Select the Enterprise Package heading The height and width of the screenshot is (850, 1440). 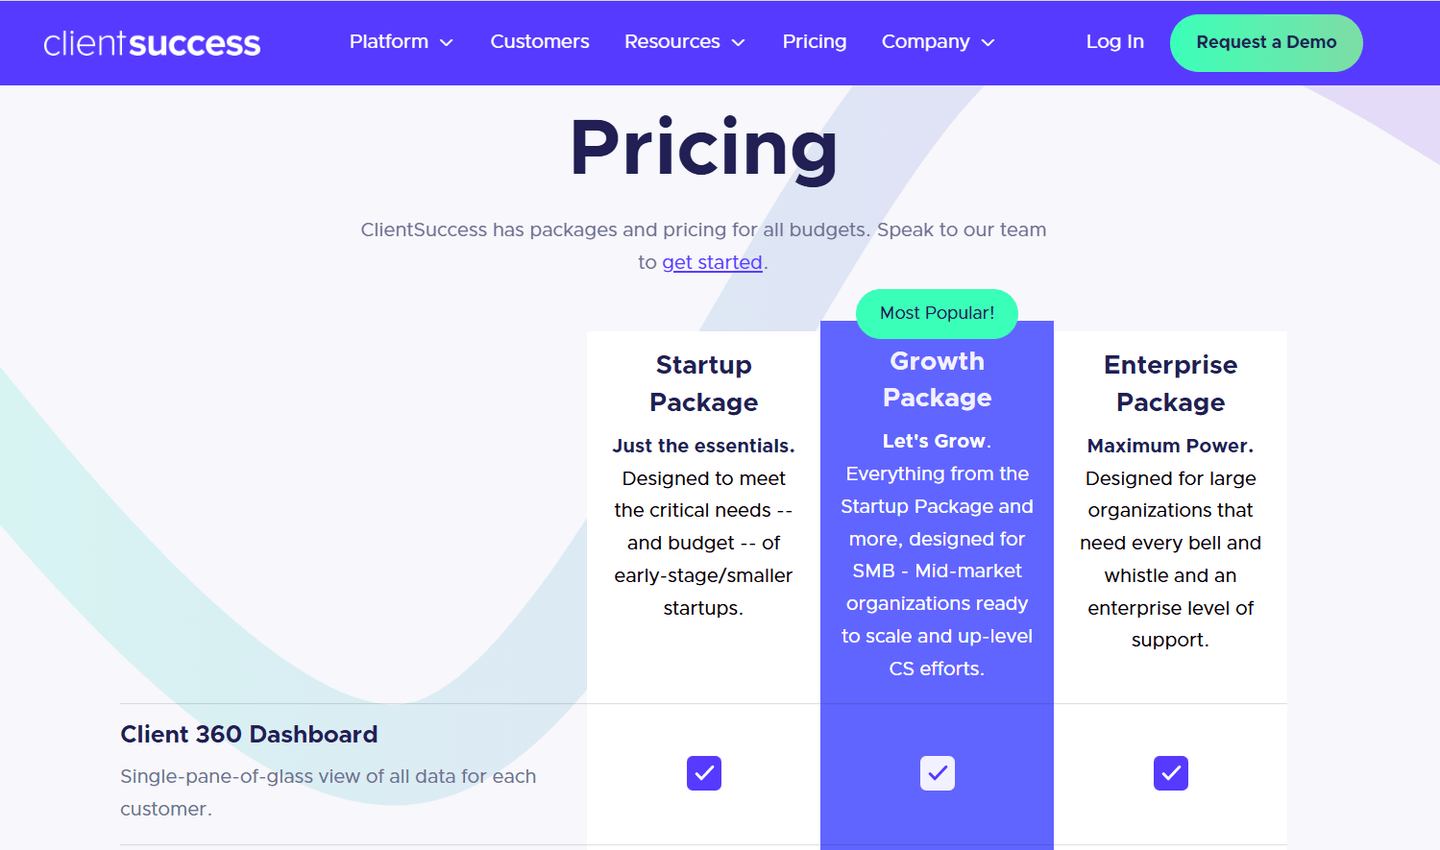coord(1171,383)
